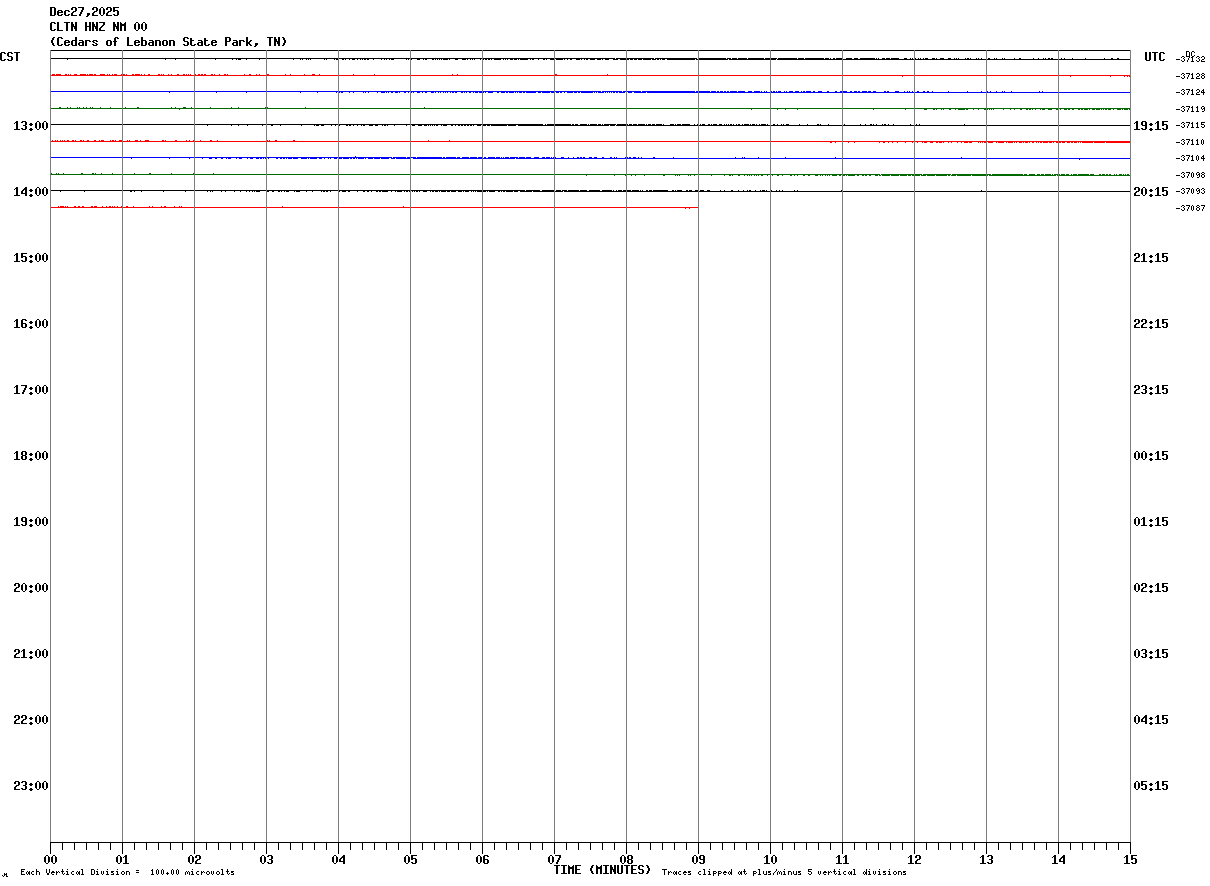Click minute 15 on the time axis
Viewport: 1210px width, 886px height.
(1130, 859)
